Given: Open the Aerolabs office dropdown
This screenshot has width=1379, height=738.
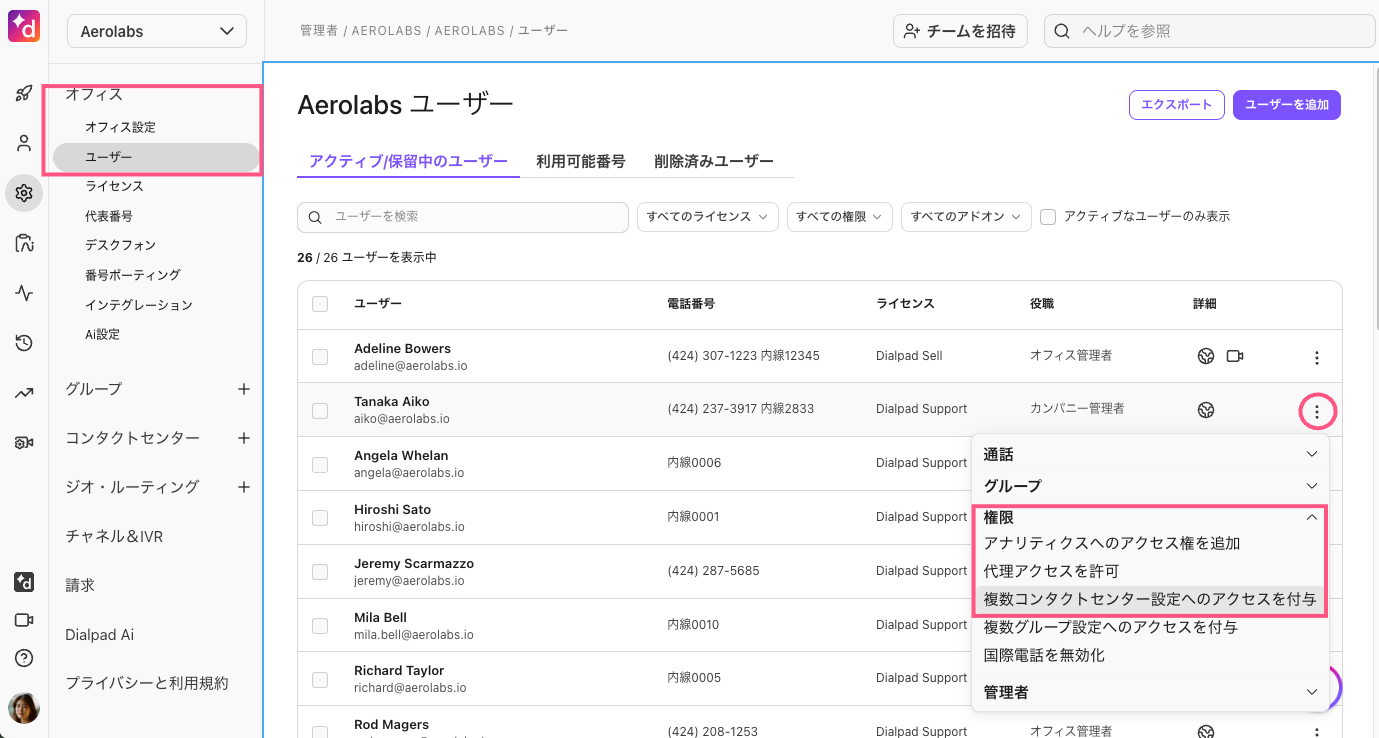Looking at the screenshot, I should click(157, 31).
